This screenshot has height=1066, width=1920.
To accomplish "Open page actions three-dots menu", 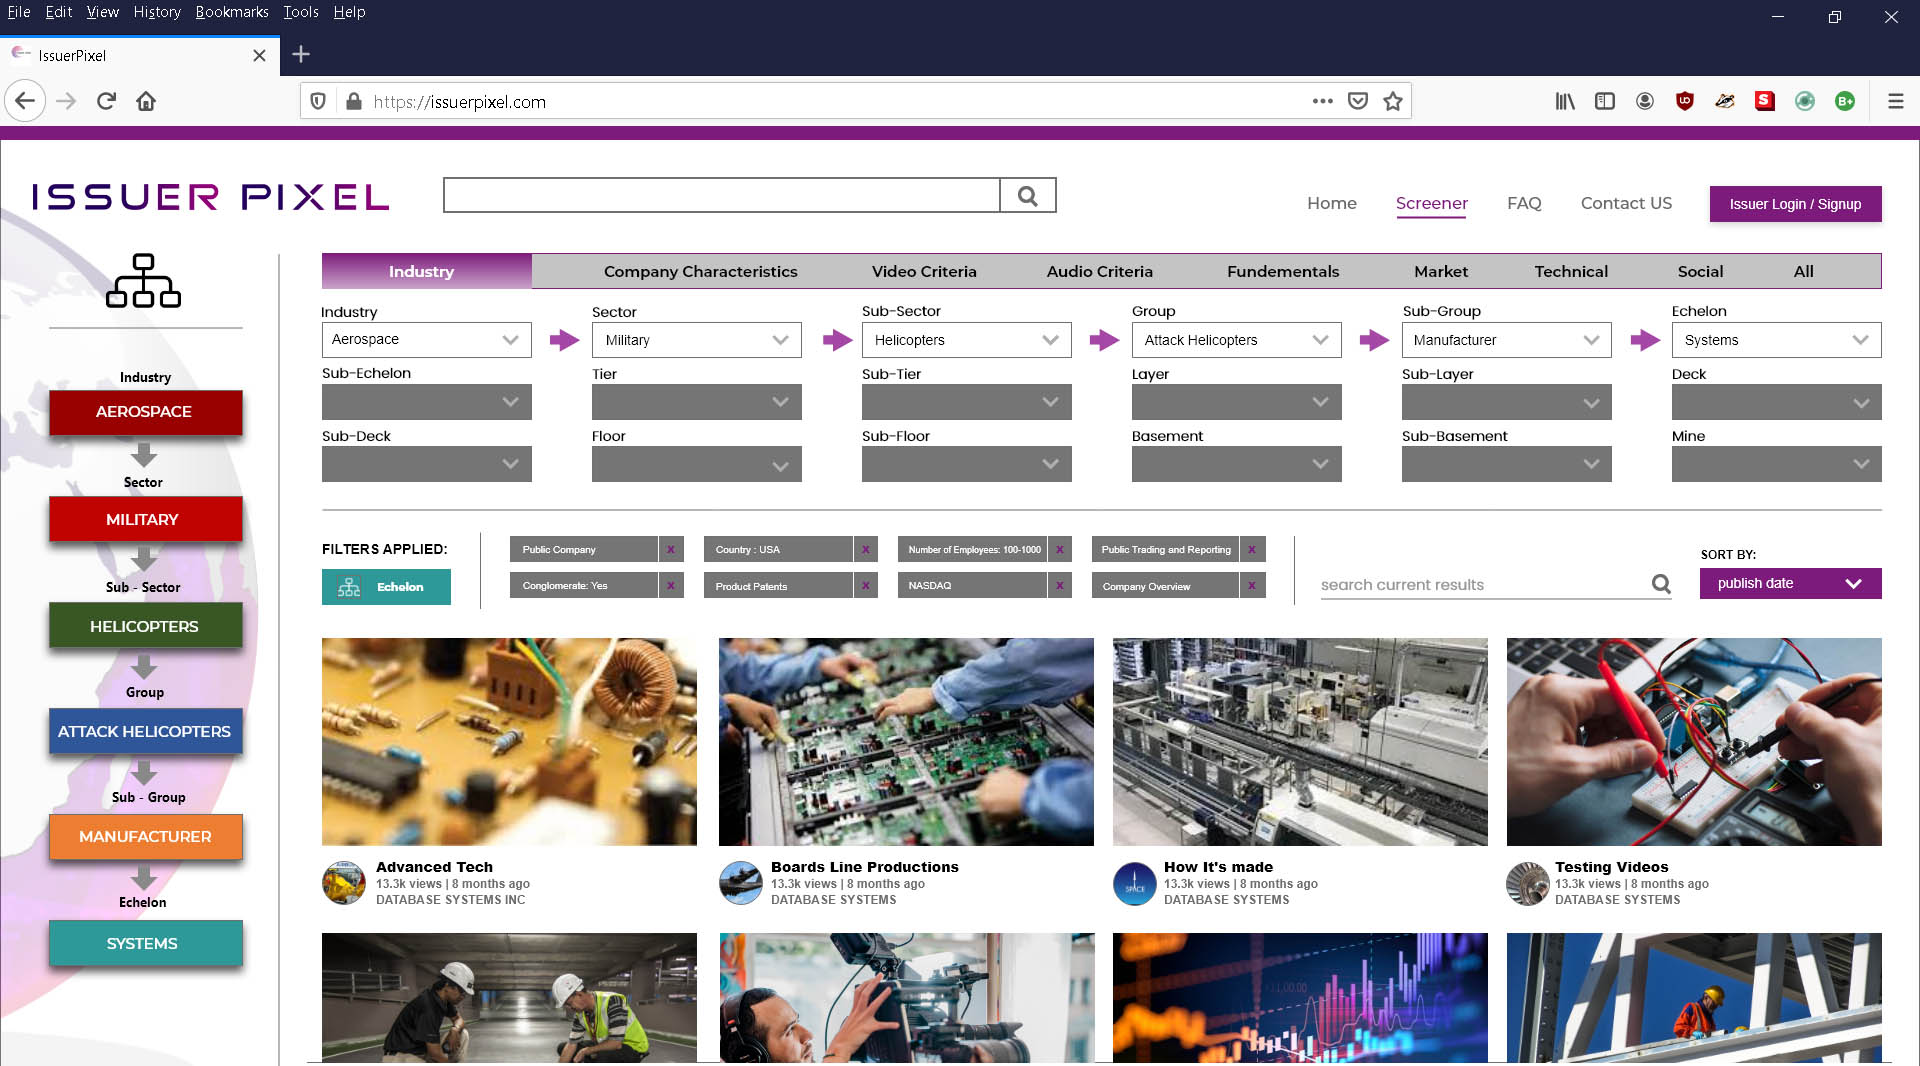I will click(x=1322, y=101).
